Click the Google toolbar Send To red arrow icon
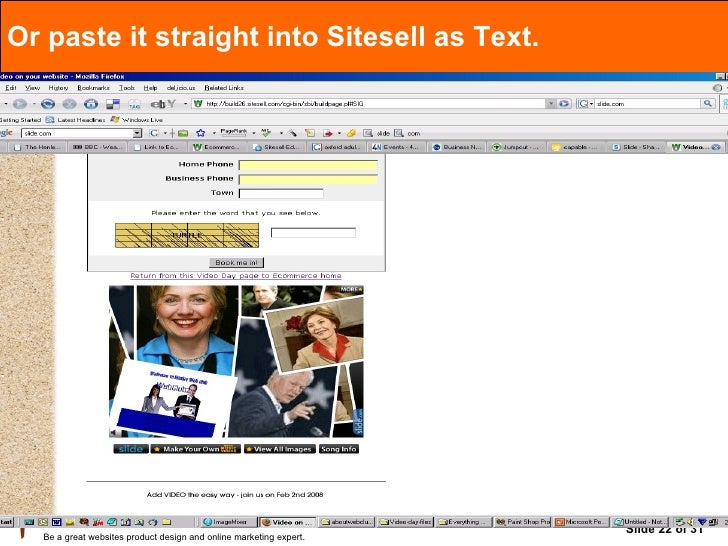 tap(328, 133)
